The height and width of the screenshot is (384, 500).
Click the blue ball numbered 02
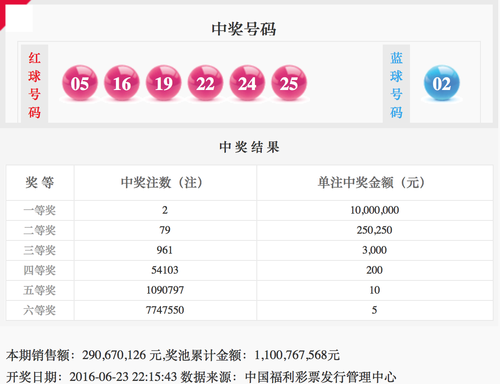(x=442, y=83)
